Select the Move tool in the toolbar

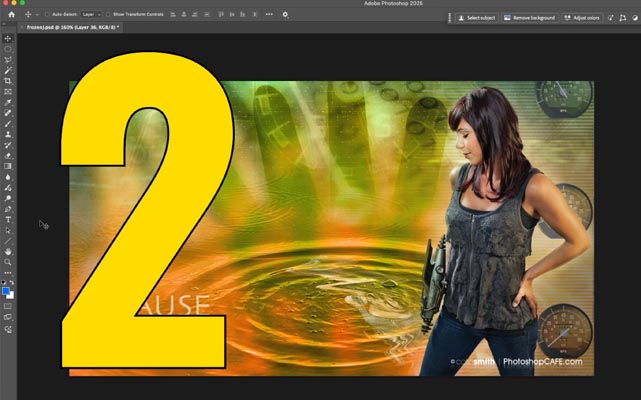(8, 38)
